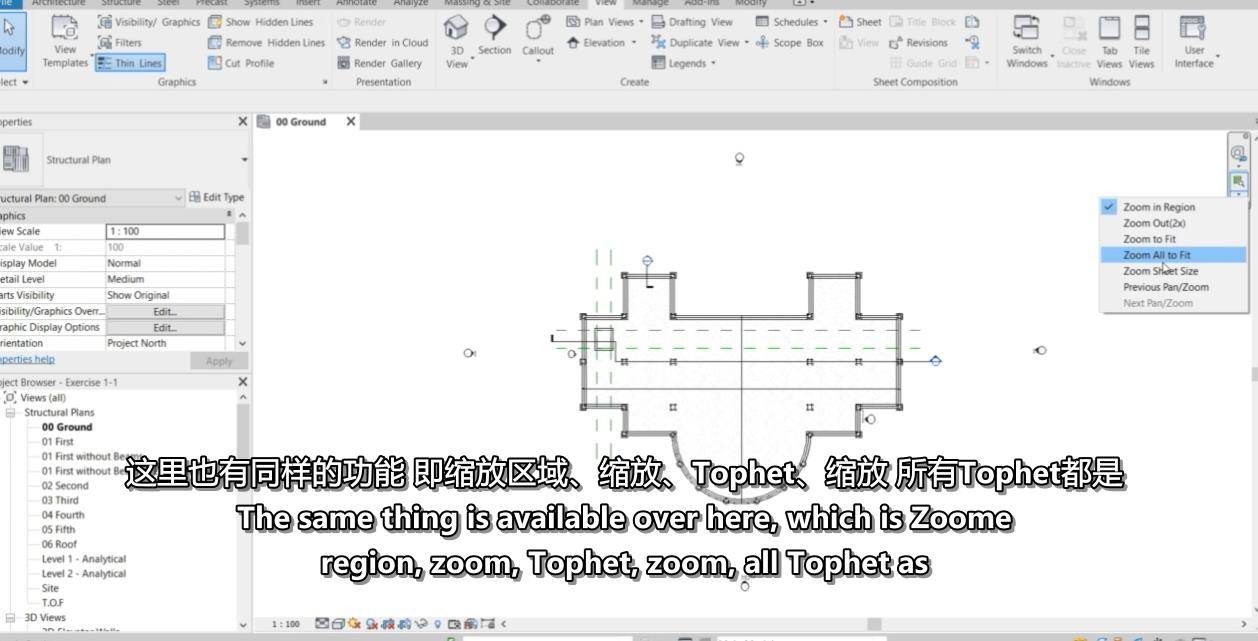Click Edit for Visibility/Graphics Overrides
Screen dimensions: 1258x641
[x=165, y=311]
